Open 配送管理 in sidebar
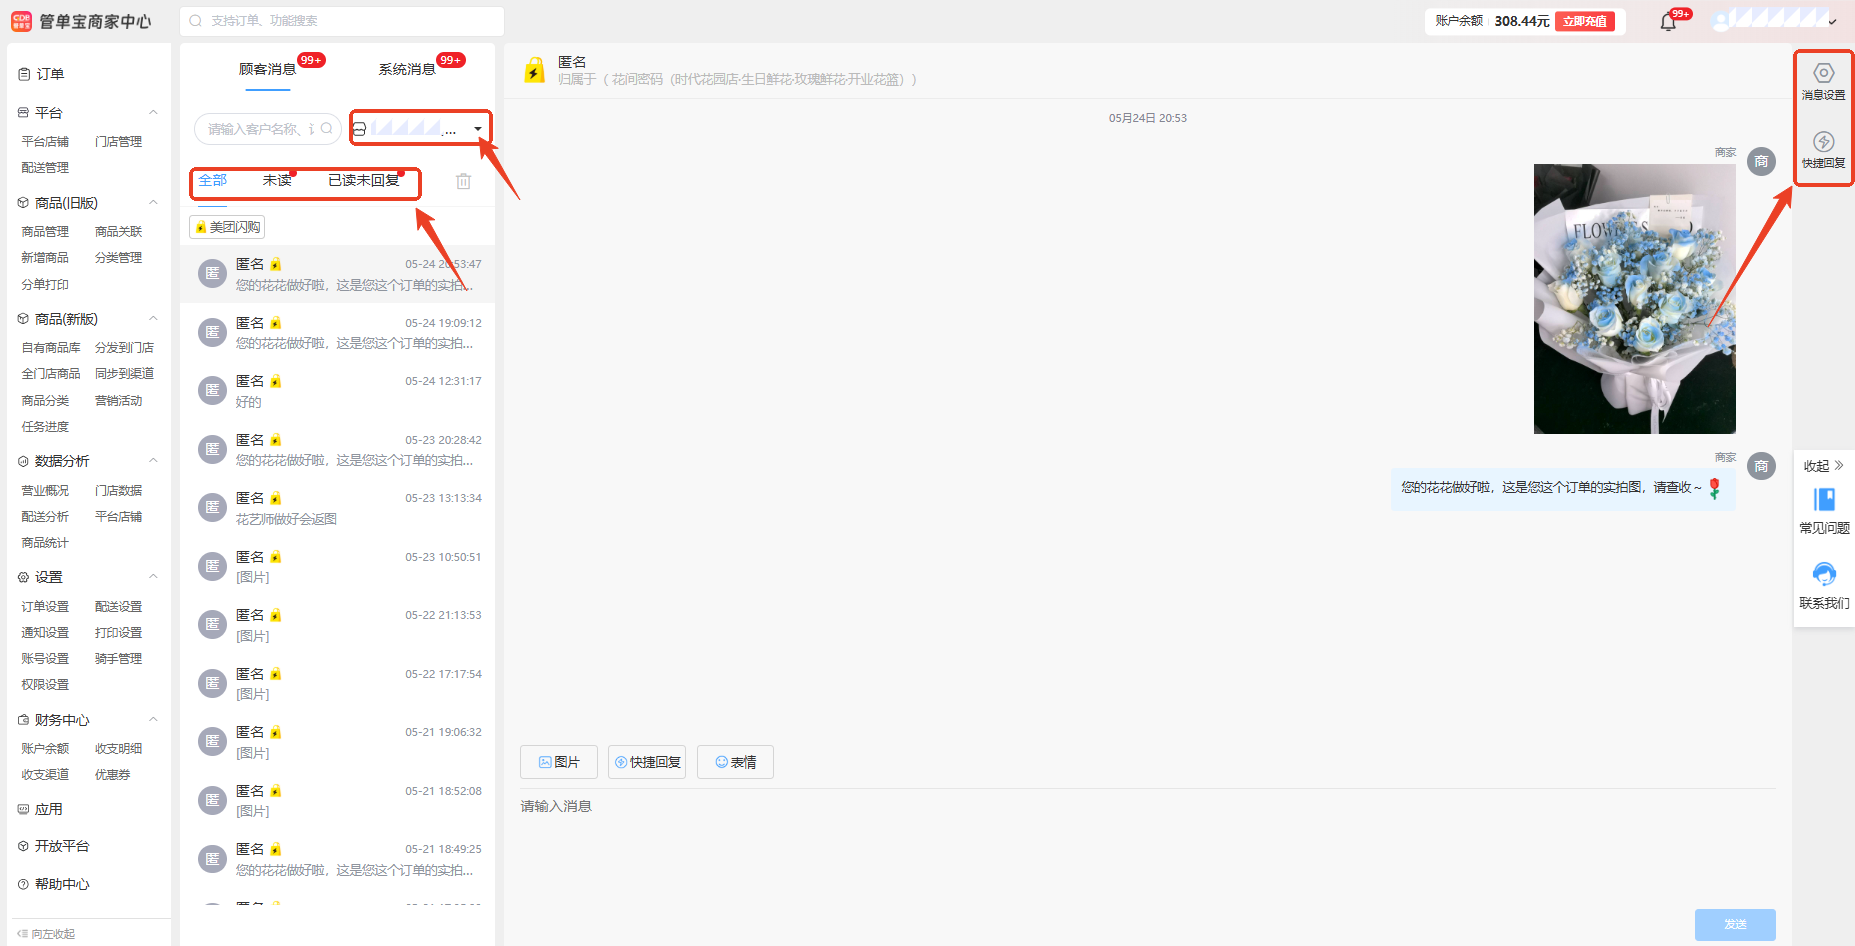The width and height of the screenshot is (1855, 946). click(x=45, y=167)
